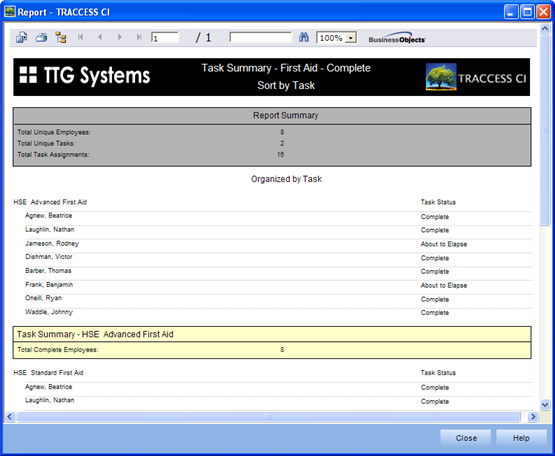Image resolution: width=555 pixels, height=456 pixels.
Task: Select 'HSE Advanced First Aid' heading
Action: [x=50, y=202]
